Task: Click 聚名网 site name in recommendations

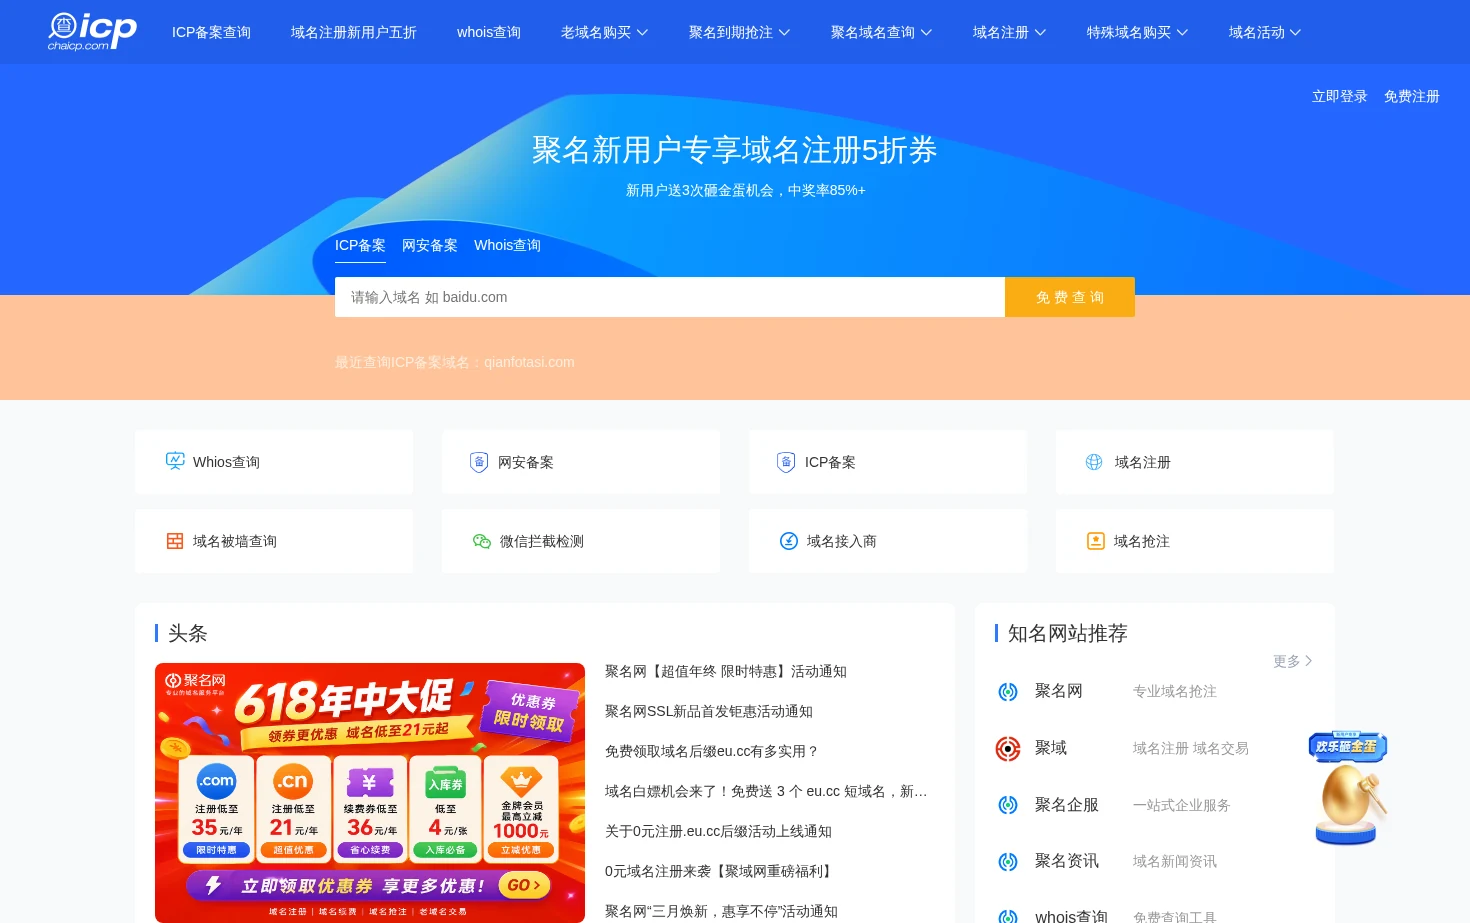Action: click(1059, 691)
